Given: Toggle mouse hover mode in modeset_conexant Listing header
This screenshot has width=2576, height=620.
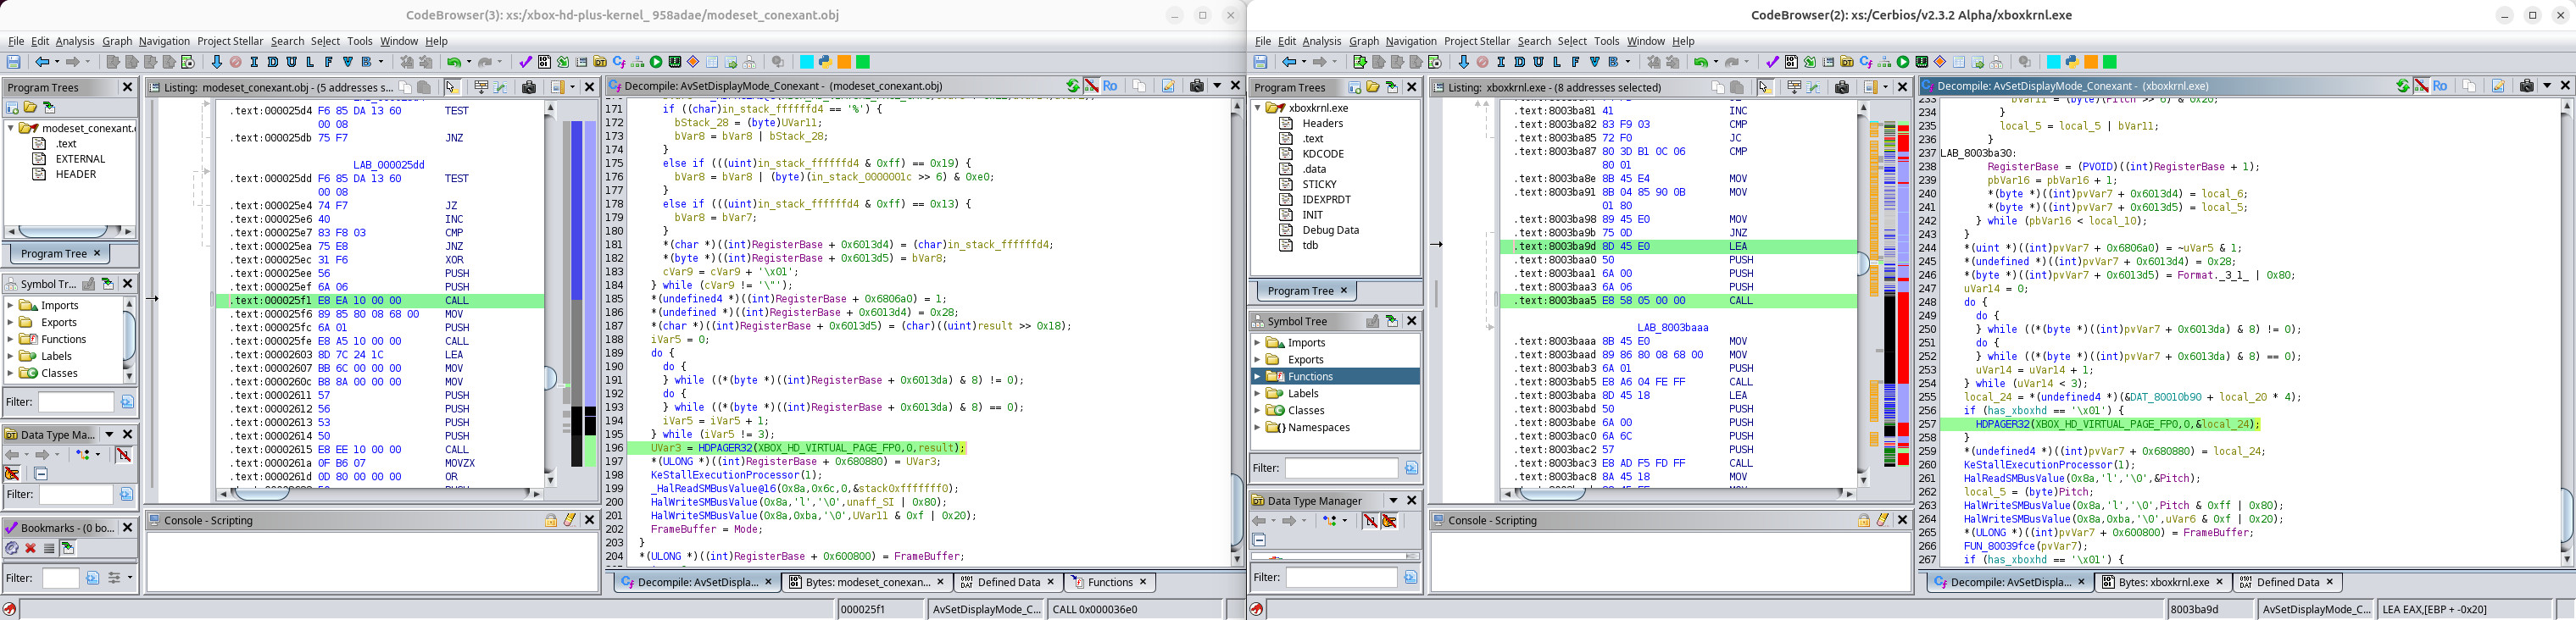Looking at the screenshot, I should [x=451, y=87].
